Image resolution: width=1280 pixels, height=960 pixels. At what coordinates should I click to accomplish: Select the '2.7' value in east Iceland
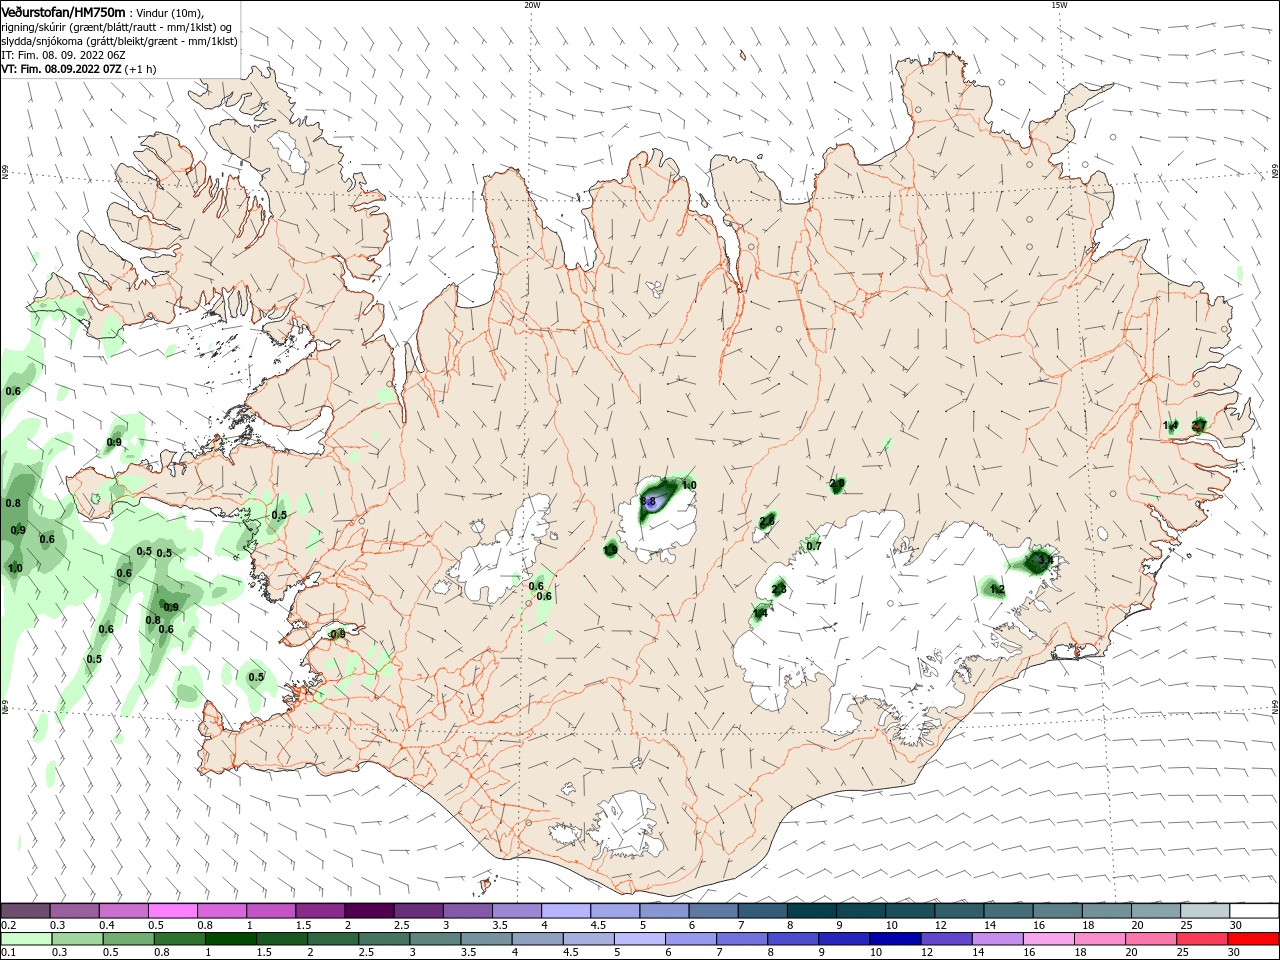point(1199,425)
